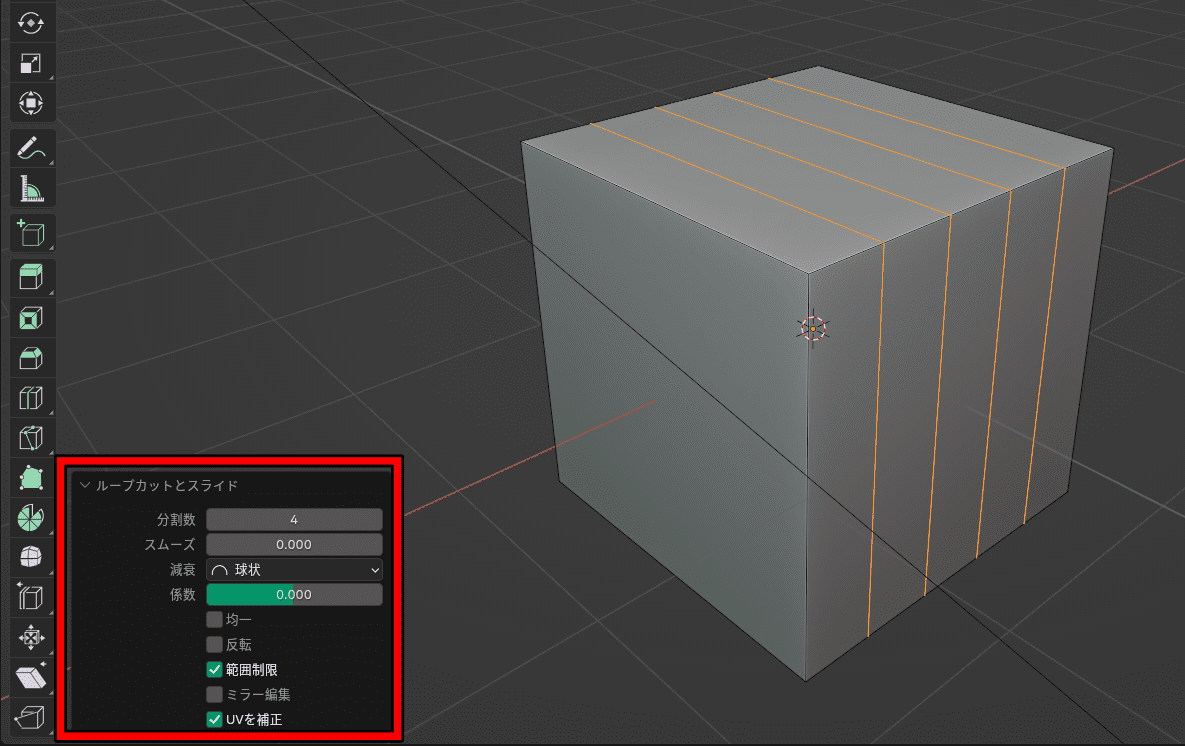Select the Rip Region tool

[x=31, y=717]
